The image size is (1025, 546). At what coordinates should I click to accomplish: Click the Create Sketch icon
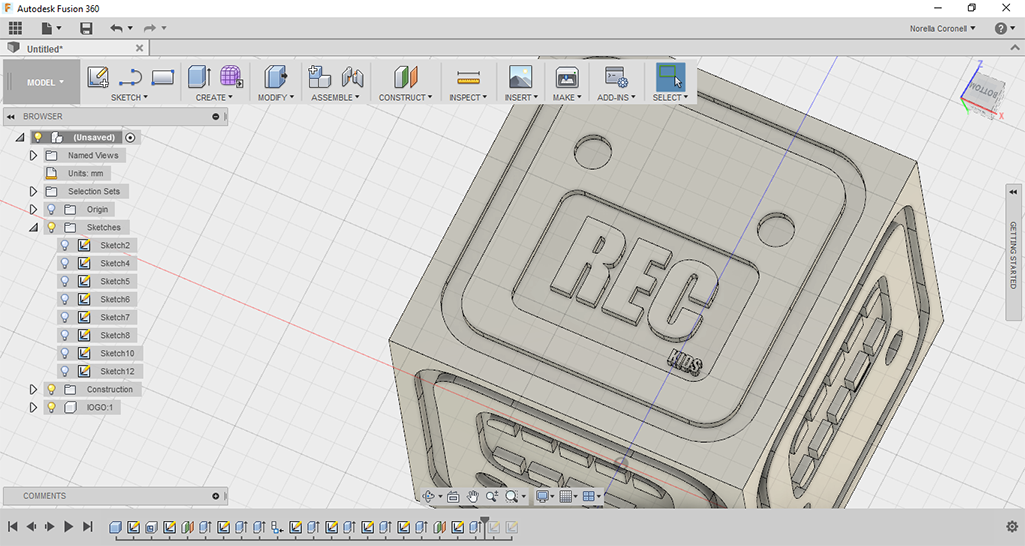click(97, 77)
